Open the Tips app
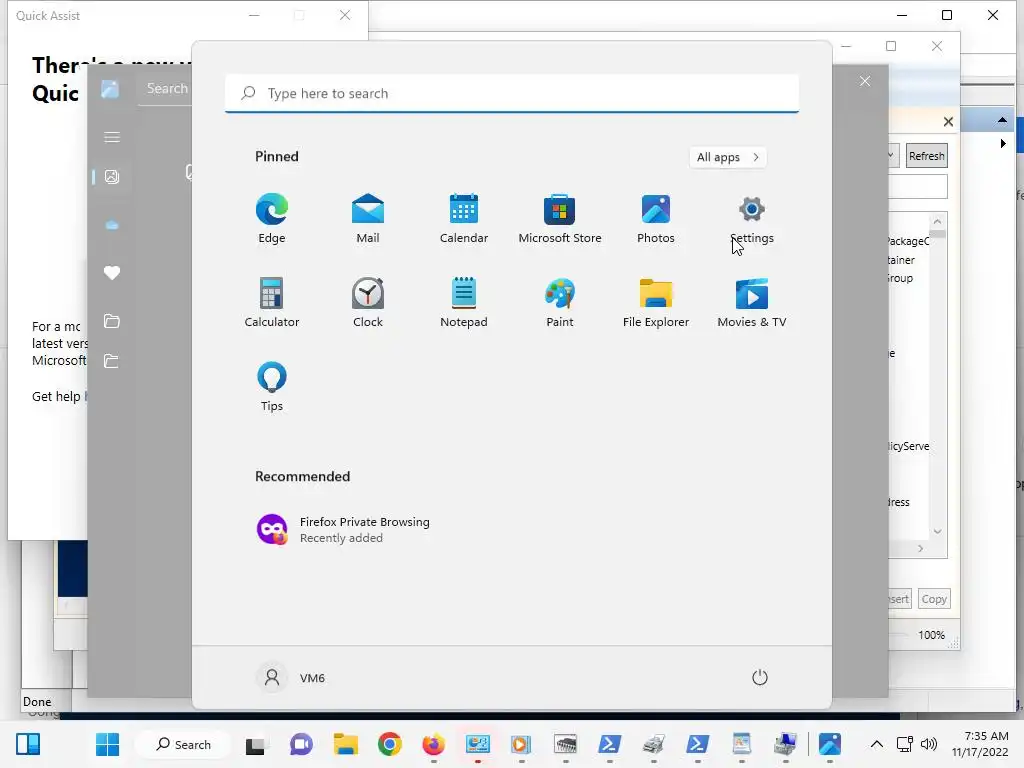 point(272,386)
